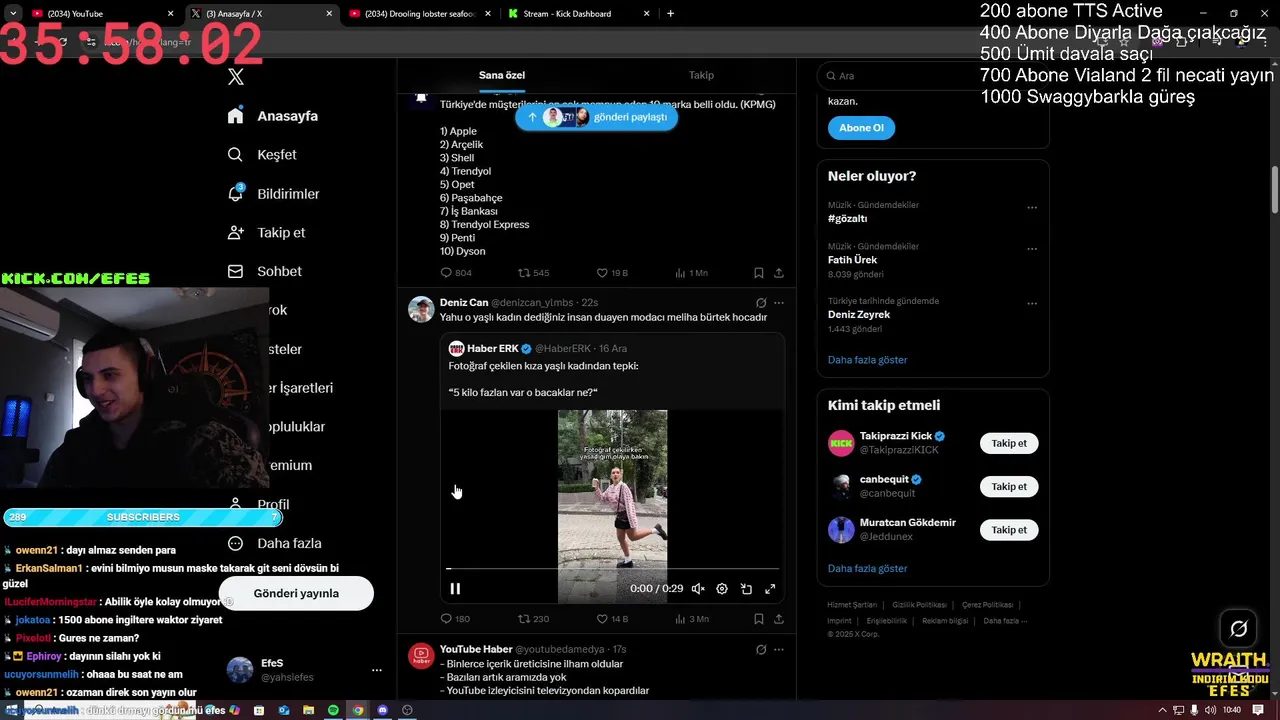The height and width of the screenshot is (720, 1280).
Task: Click page vertical scrollbar
Action: [x=1275, y=190]
